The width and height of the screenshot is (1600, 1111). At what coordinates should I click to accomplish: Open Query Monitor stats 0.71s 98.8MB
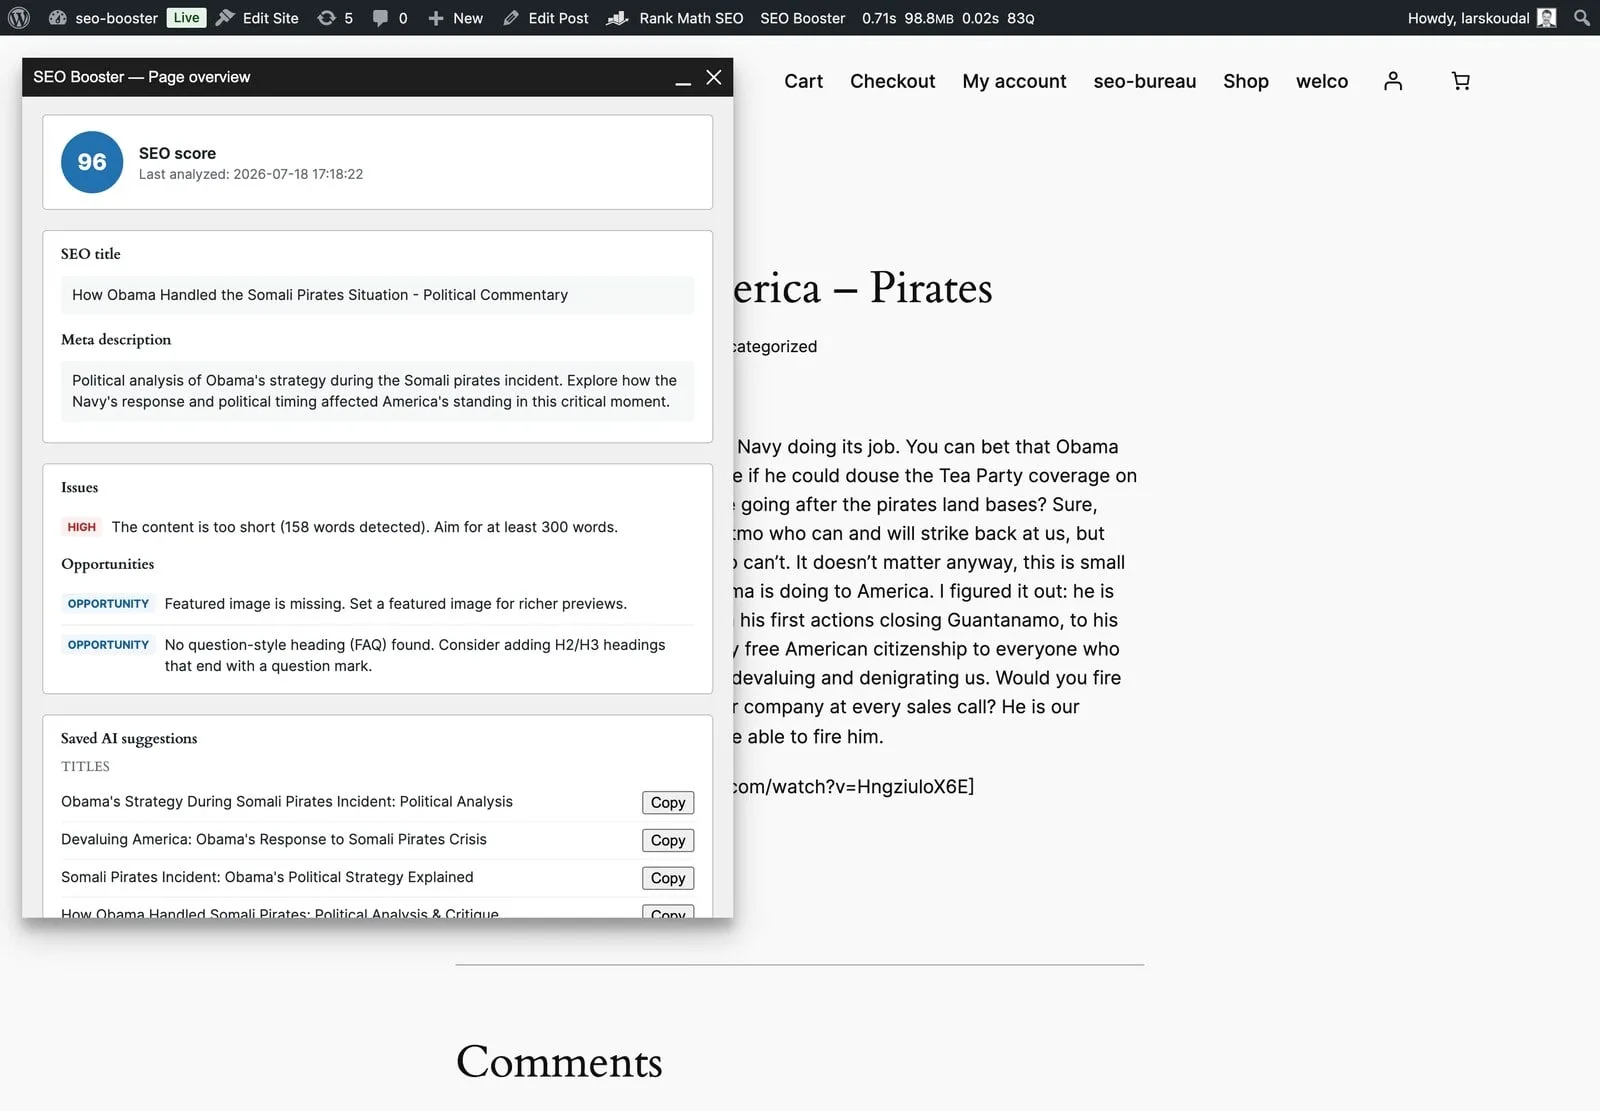coord(948,18)
